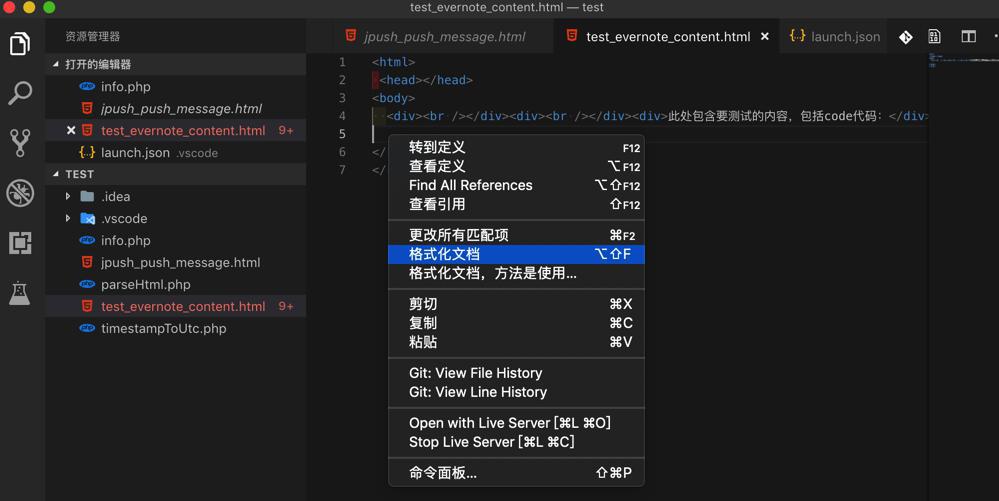Open the Search view in activity bar
The width and height of the screenshot is (999, 501).
20,93
